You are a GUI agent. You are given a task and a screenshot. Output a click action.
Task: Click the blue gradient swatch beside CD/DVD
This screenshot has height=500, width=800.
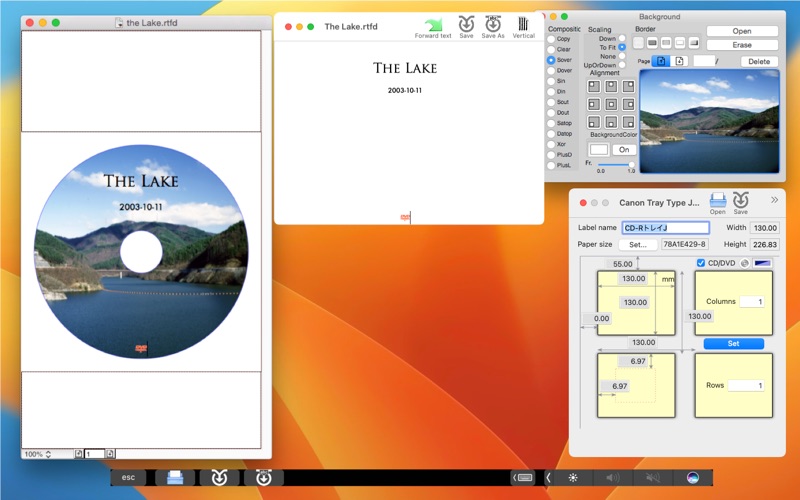(763, 263)
